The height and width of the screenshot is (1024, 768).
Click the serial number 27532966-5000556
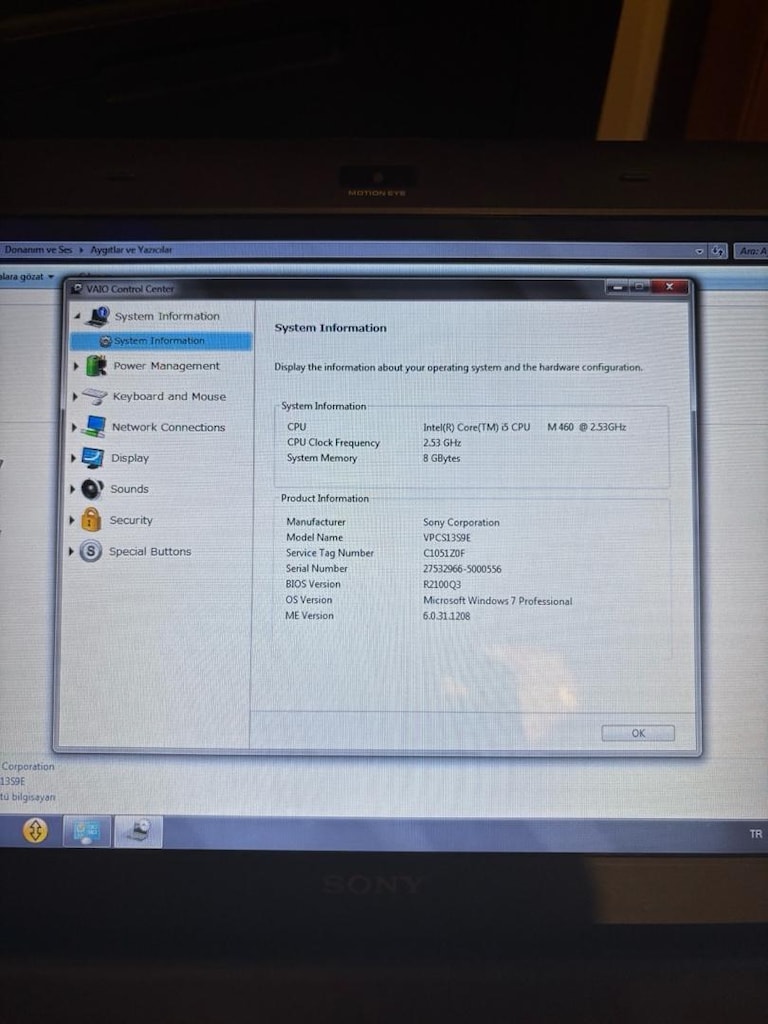pos(462,569)
